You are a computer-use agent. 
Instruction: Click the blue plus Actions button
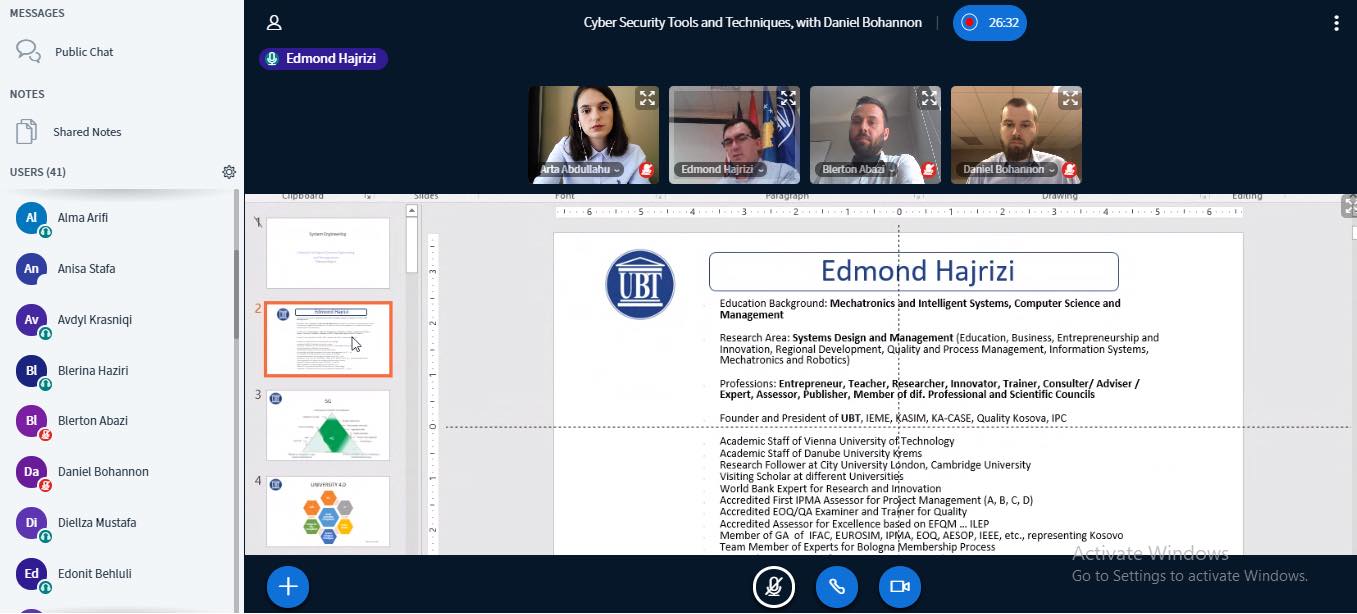(x=288, y=587)
